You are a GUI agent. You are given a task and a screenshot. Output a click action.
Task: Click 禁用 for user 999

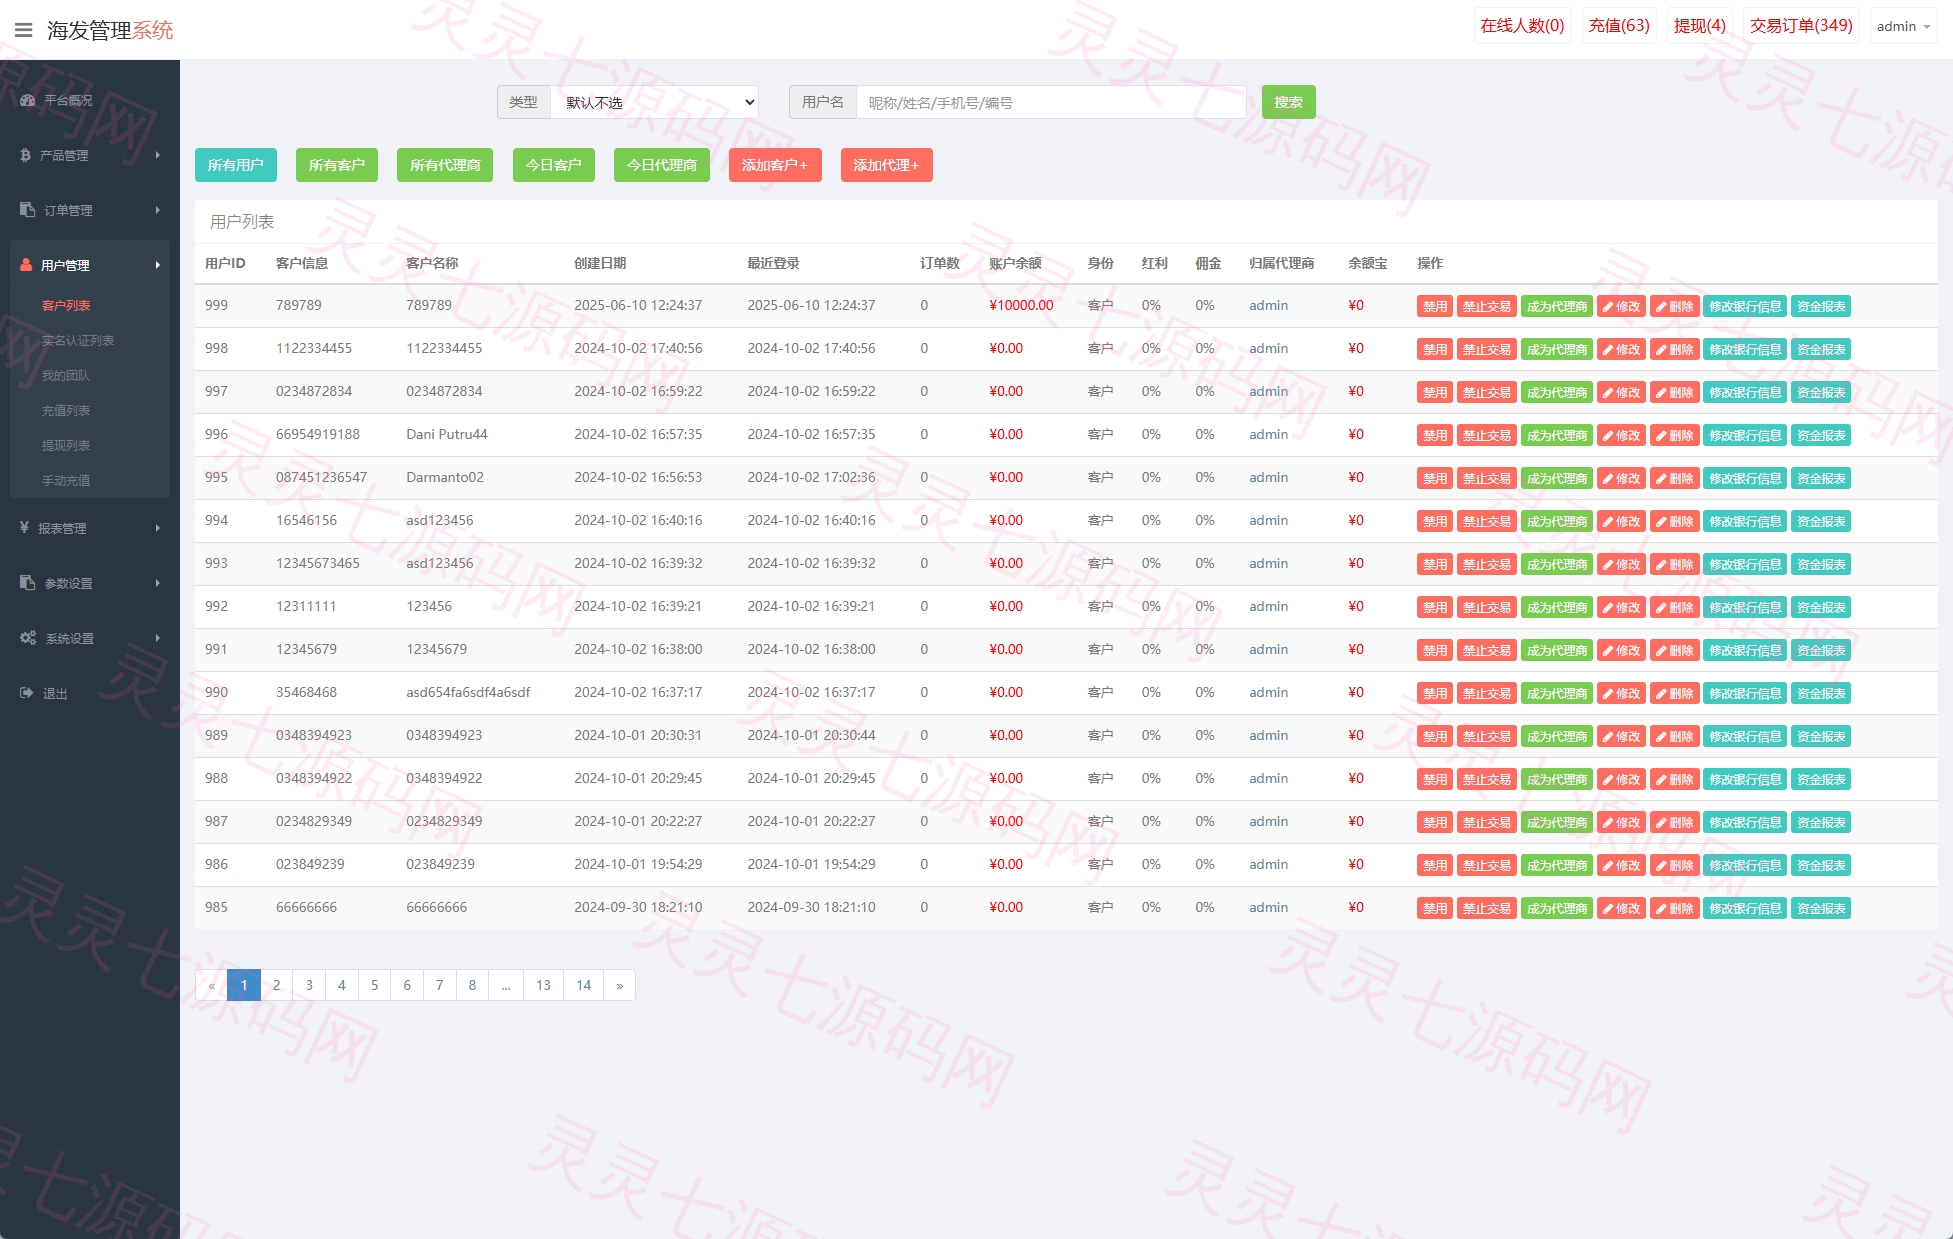1434,306
